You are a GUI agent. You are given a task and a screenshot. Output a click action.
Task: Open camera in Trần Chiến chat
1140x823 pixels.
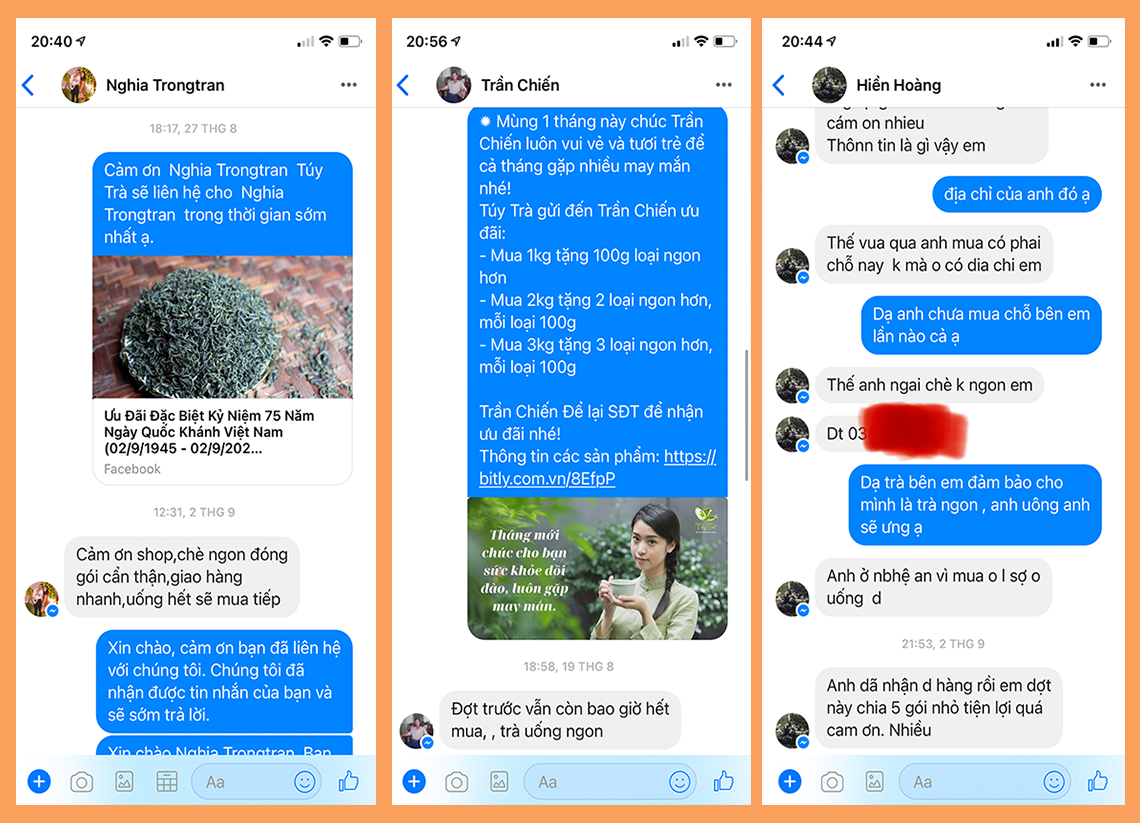(457, 782)
